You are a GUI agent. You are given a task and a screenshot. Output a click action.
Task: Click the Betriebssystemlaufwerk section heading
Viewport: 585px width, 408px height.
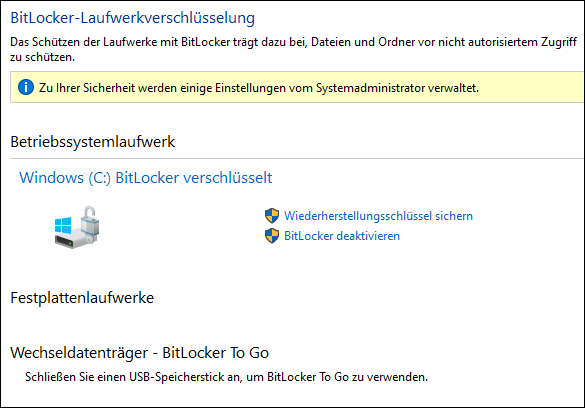tap(93, 142)
